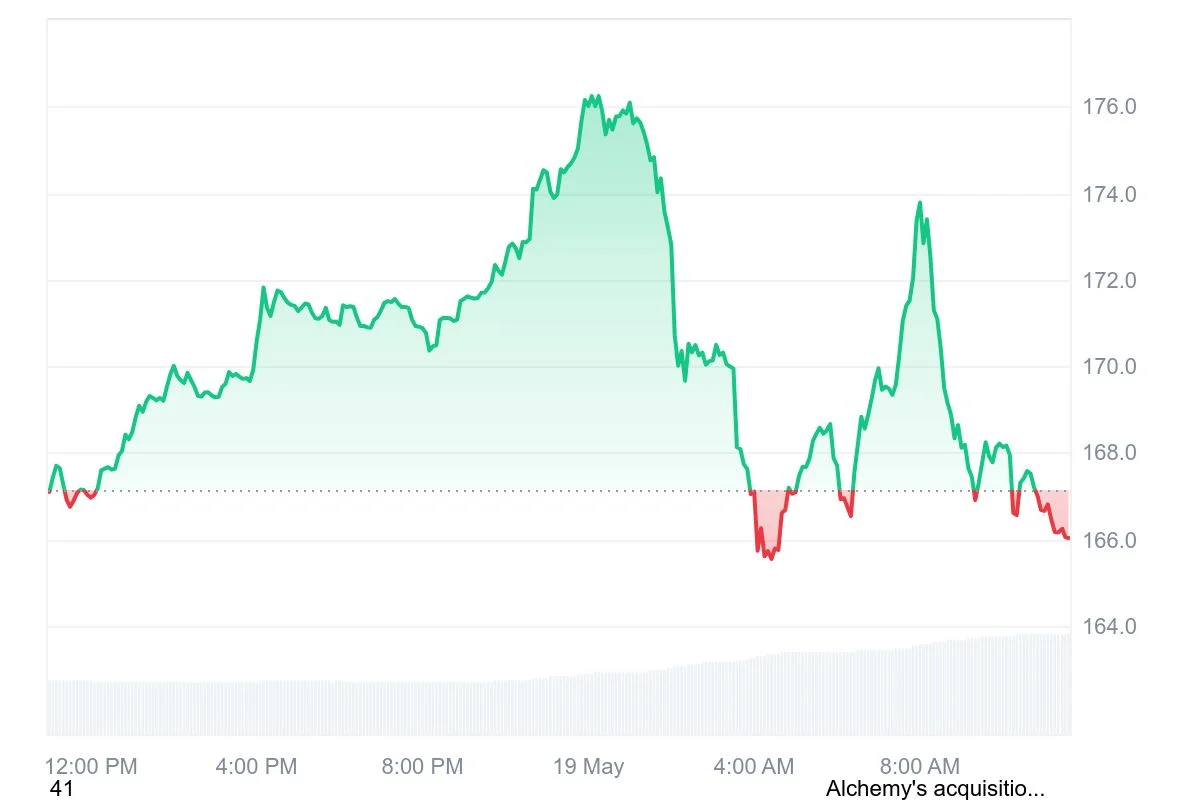Select the 8:00 AM time label
The height and width of the screenshot is (800, 1200).
[x=919, y=767]
